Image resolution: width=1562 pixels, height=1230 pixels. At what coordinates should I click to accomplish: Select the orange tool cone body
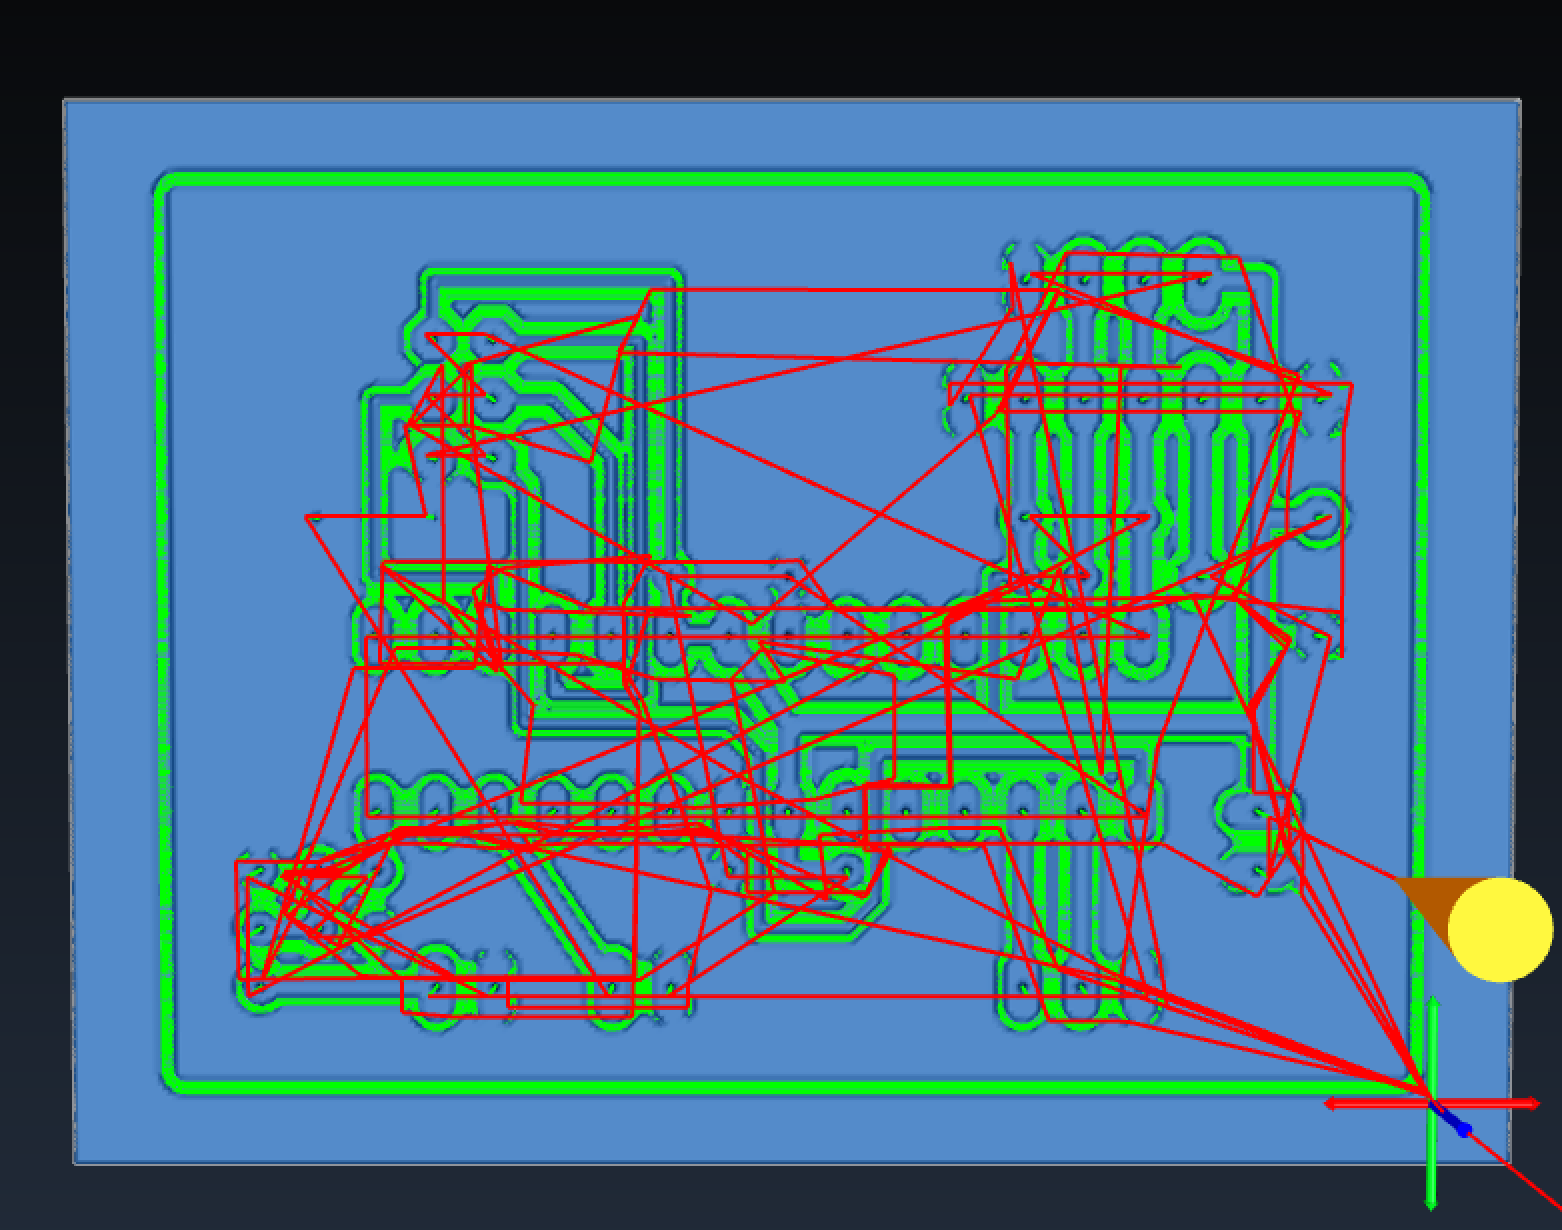tap(1430, 901)
